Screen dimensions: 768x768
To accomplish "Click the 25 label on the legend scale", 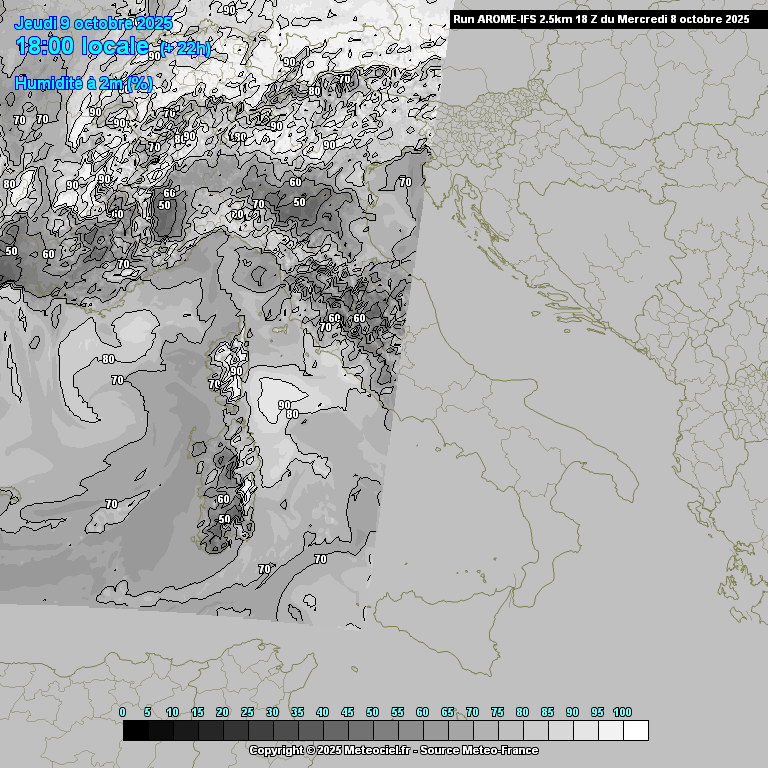I will tap(247, 712).
